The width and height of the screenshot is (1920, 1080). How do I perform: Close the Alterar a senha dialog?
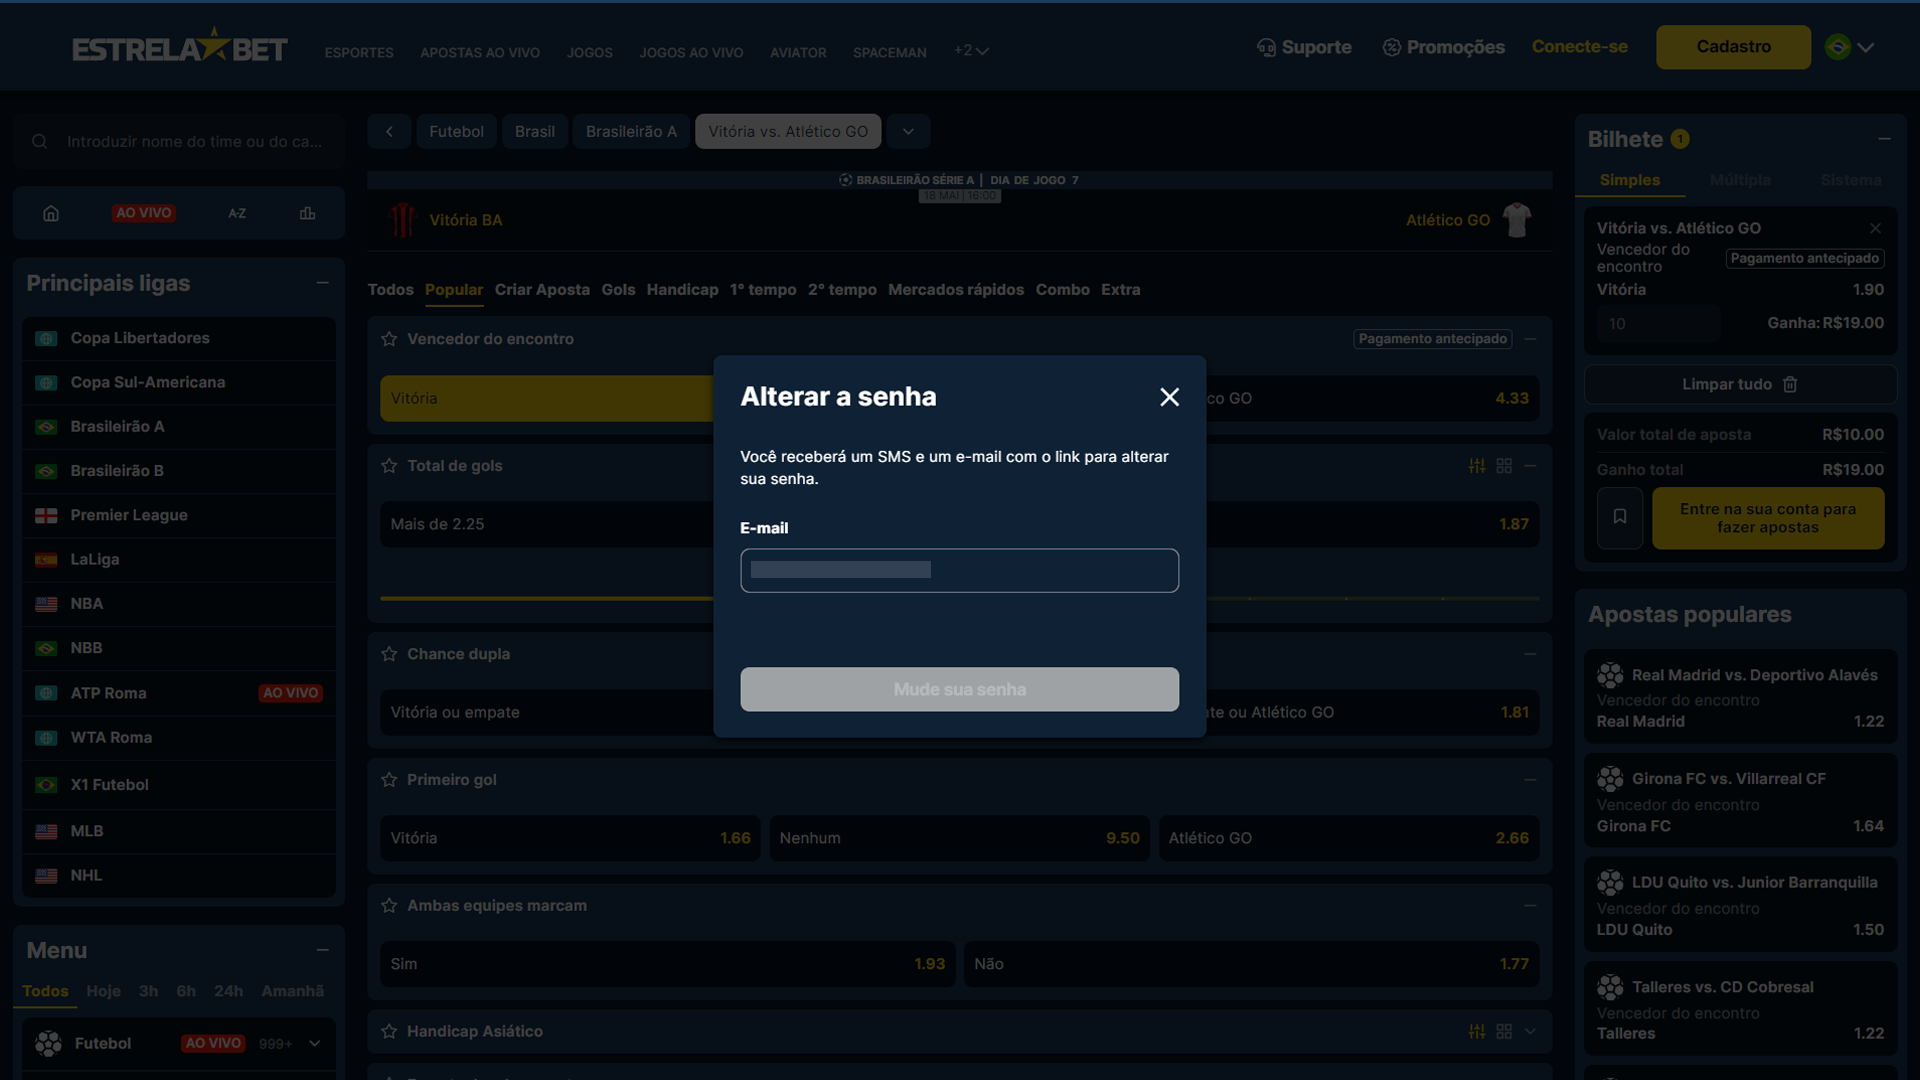(x=1169, y=397)
